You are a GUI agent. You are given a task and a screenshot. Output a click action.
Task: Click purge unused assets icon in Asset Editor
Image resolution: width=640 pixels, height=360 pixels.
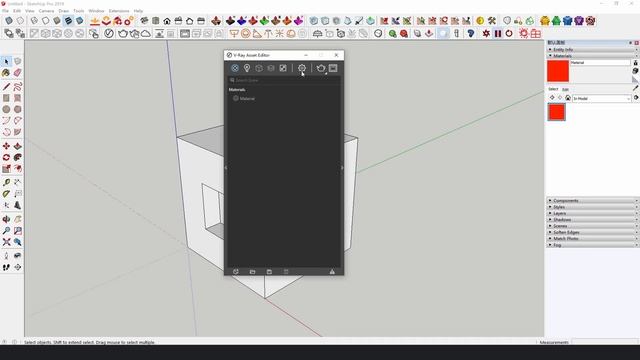pos(332,271)
